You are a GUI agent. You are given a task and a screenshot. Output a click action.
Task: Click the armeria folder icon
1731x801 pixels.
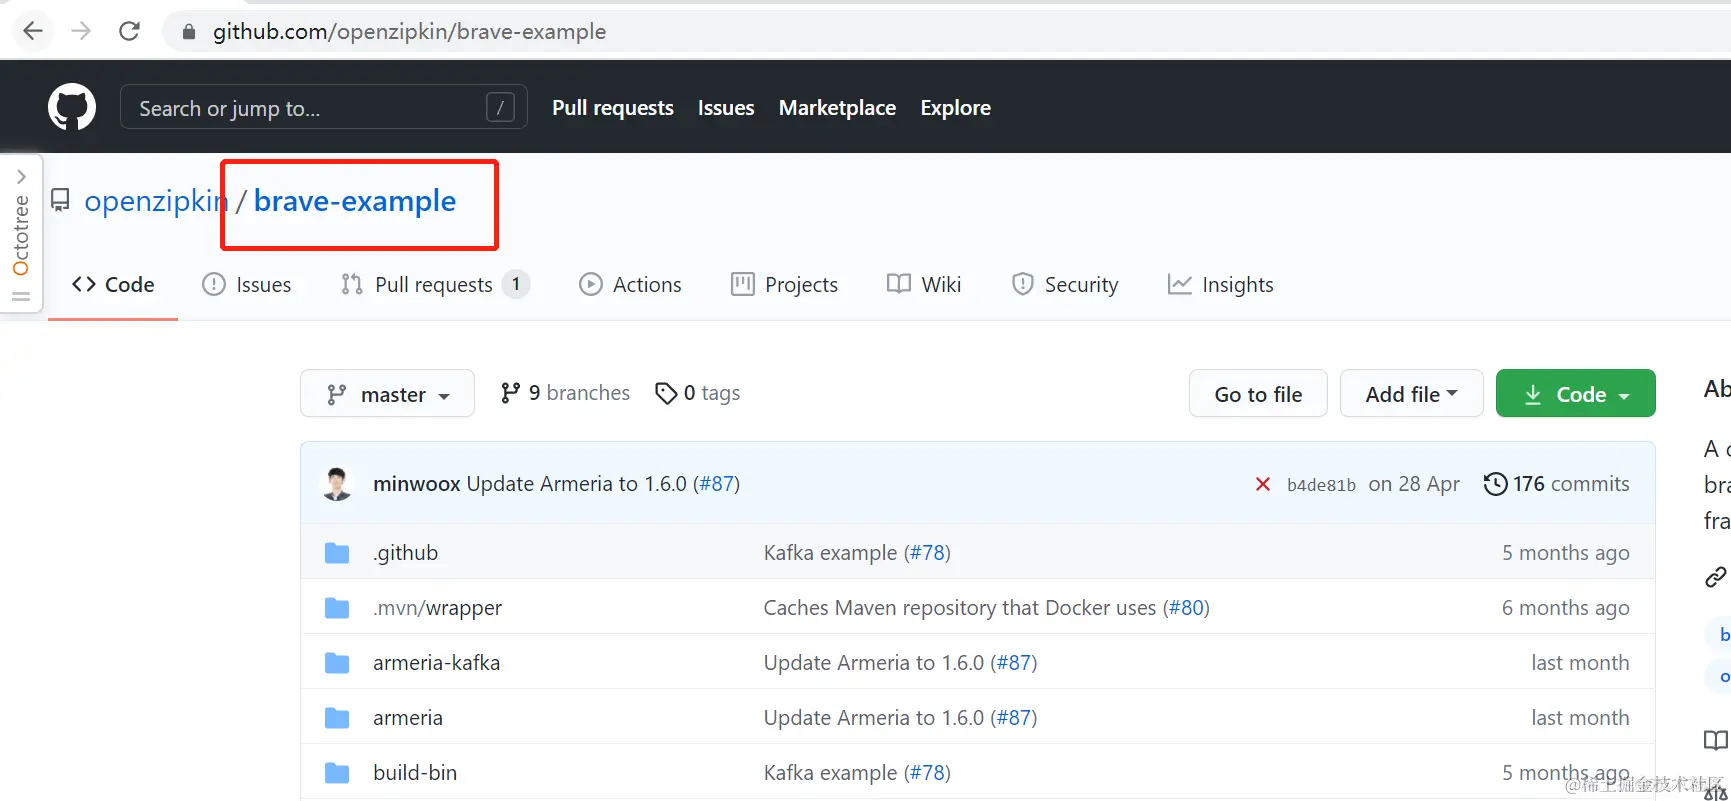(x=337, y=718)
